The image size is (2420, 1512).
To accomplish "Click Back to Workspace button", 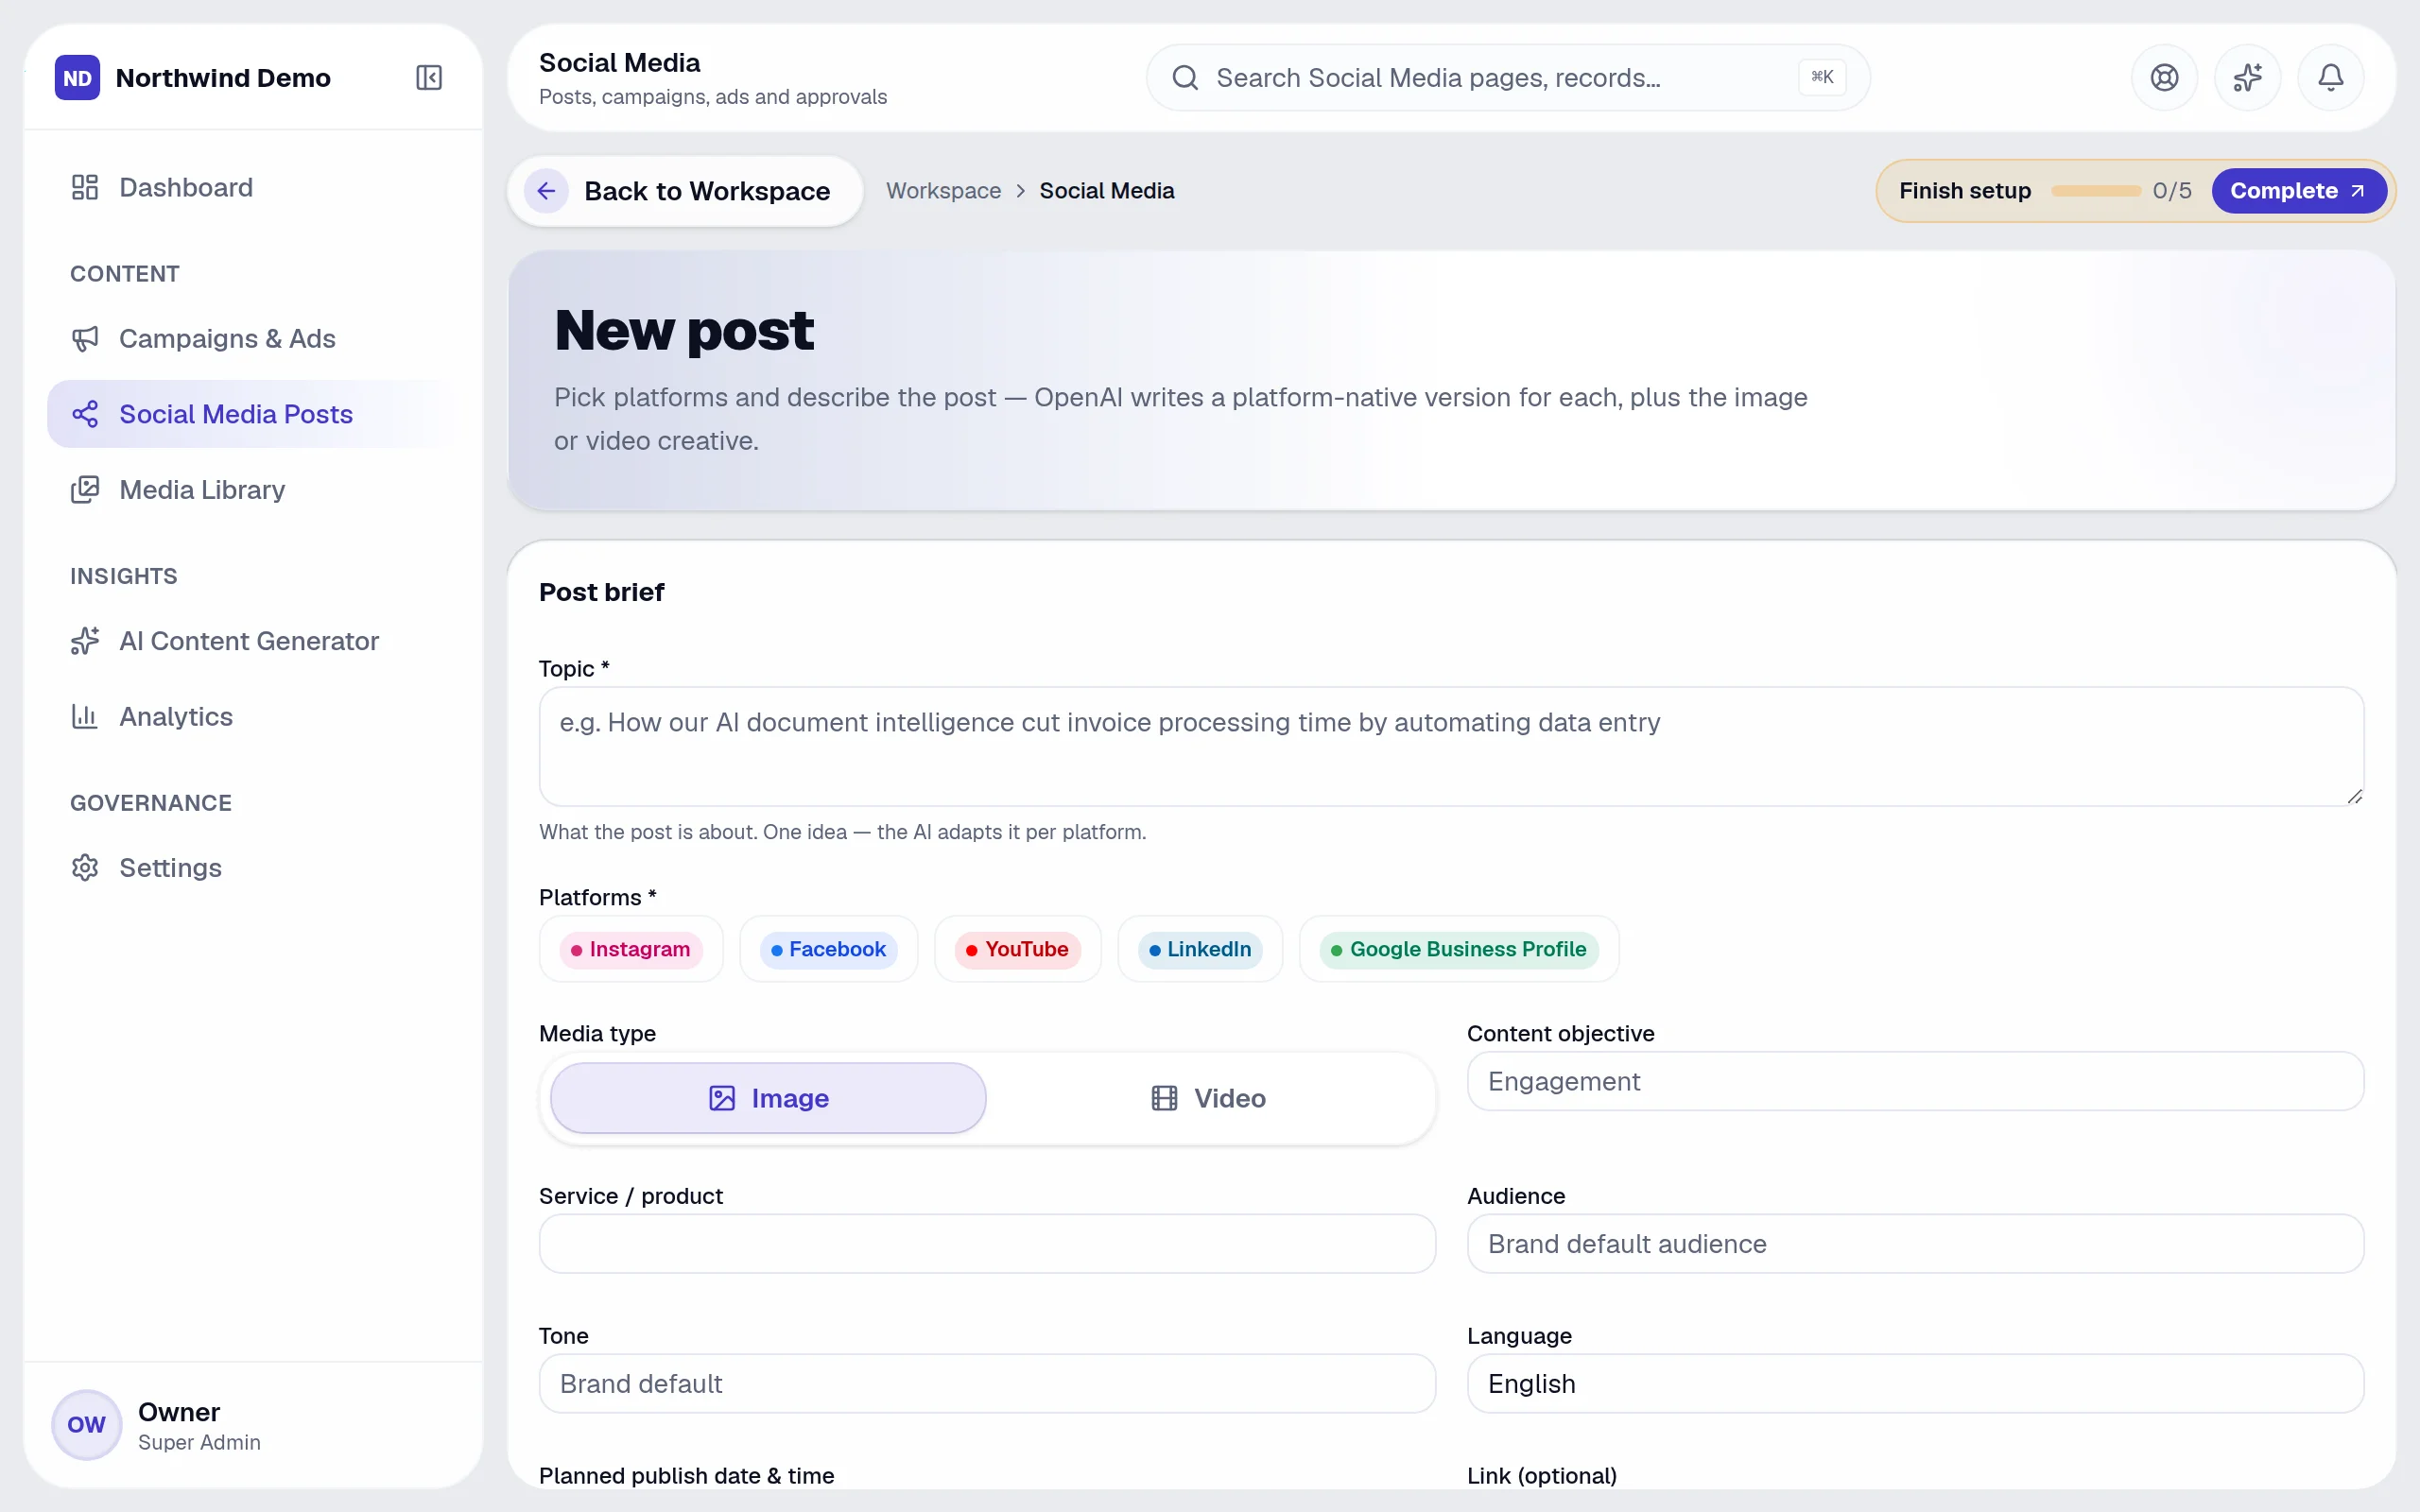I will pyautogui.click(x=685, y=190).
